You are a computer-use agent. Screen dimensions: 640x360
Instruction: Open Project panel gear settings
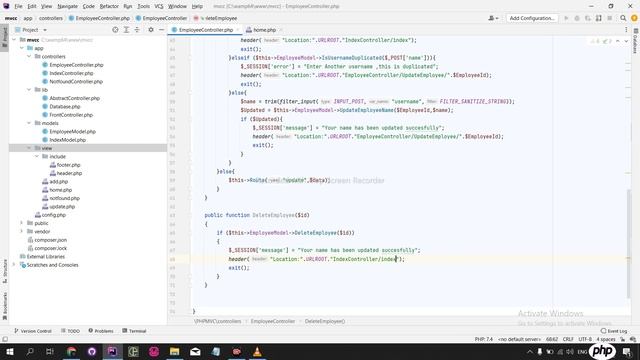[x=151, y=30]
